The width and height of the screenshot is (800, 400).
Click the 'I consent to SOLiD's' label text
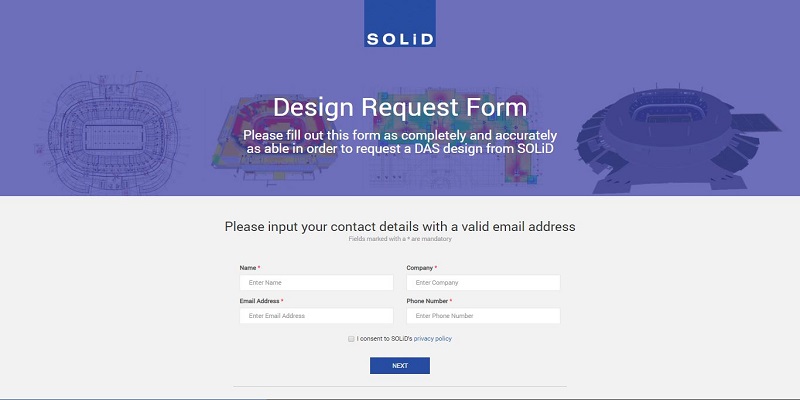[x=384, y=339]
